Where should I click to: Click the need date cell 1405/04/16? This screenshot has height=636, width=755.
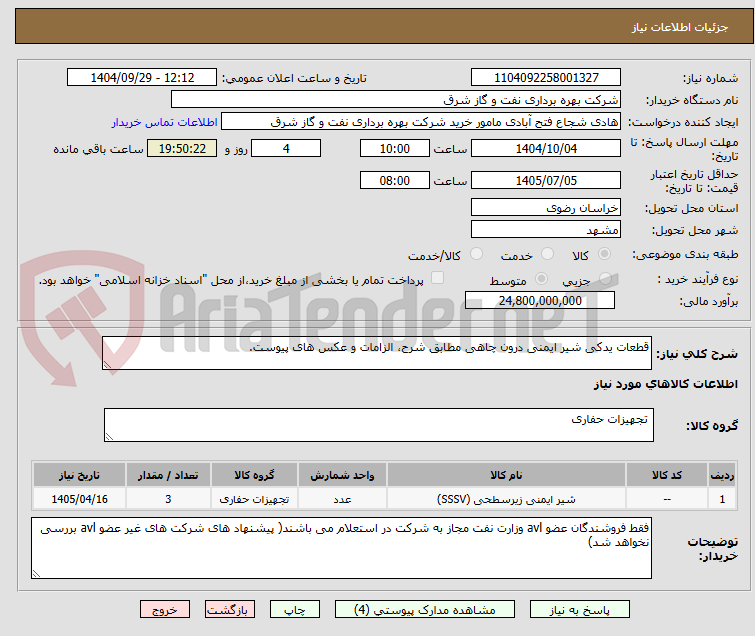[x=79, y=499]
